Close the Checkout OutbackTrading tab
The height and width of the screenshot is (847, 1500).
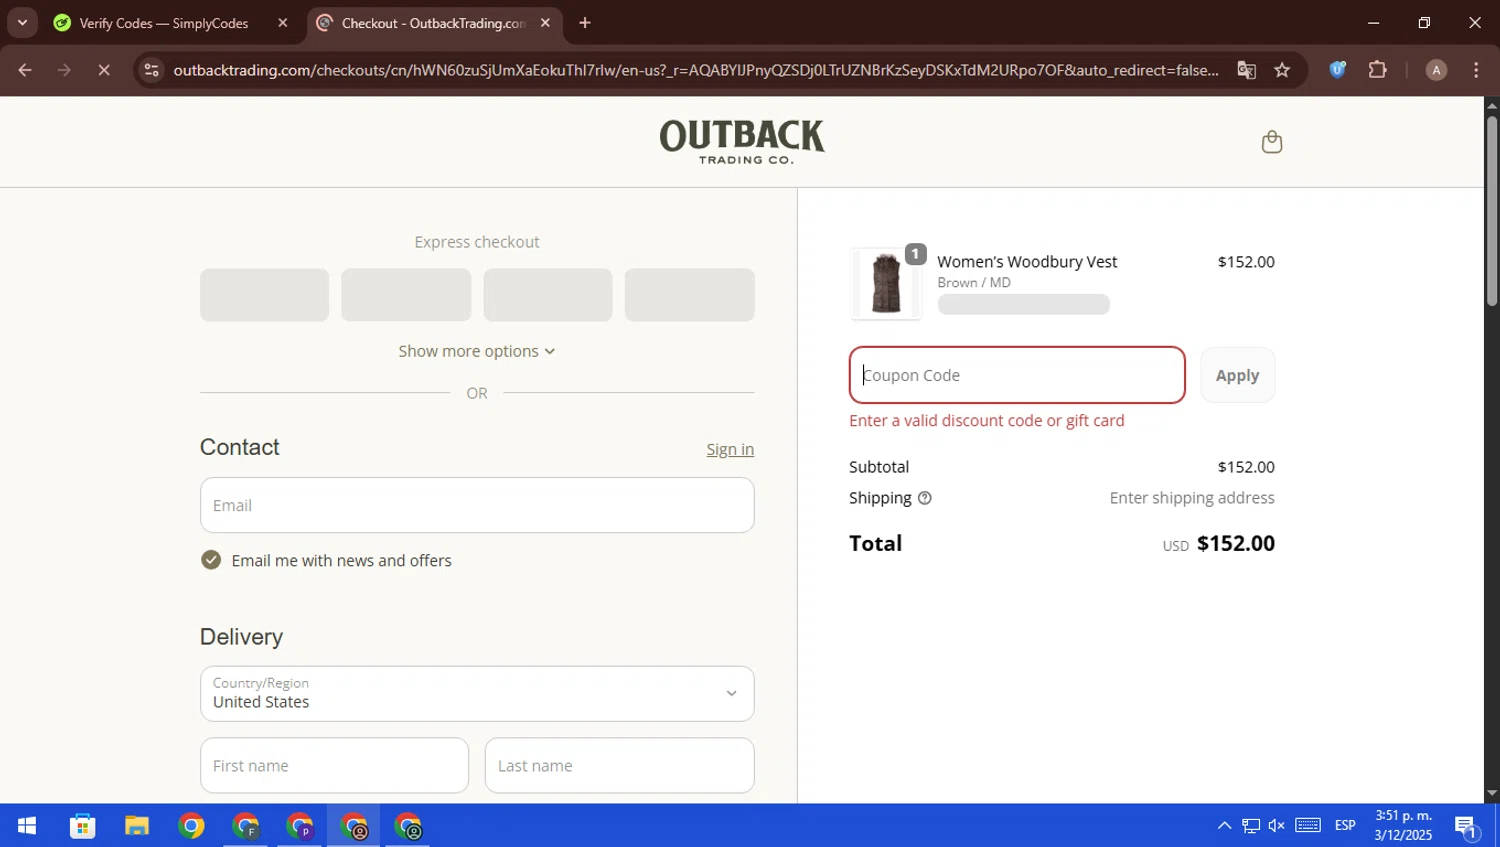click(545, 23)
